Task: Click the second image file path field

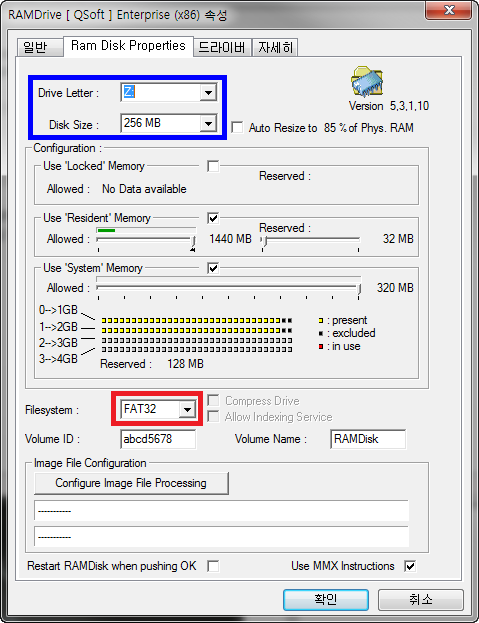Action: (x=222, y=537)
